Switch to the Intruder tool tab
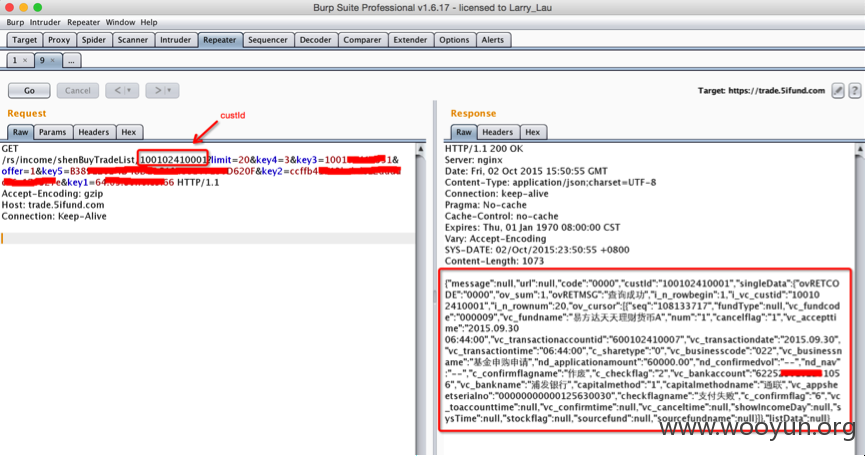The image size is (865, 456). (175, 40)
